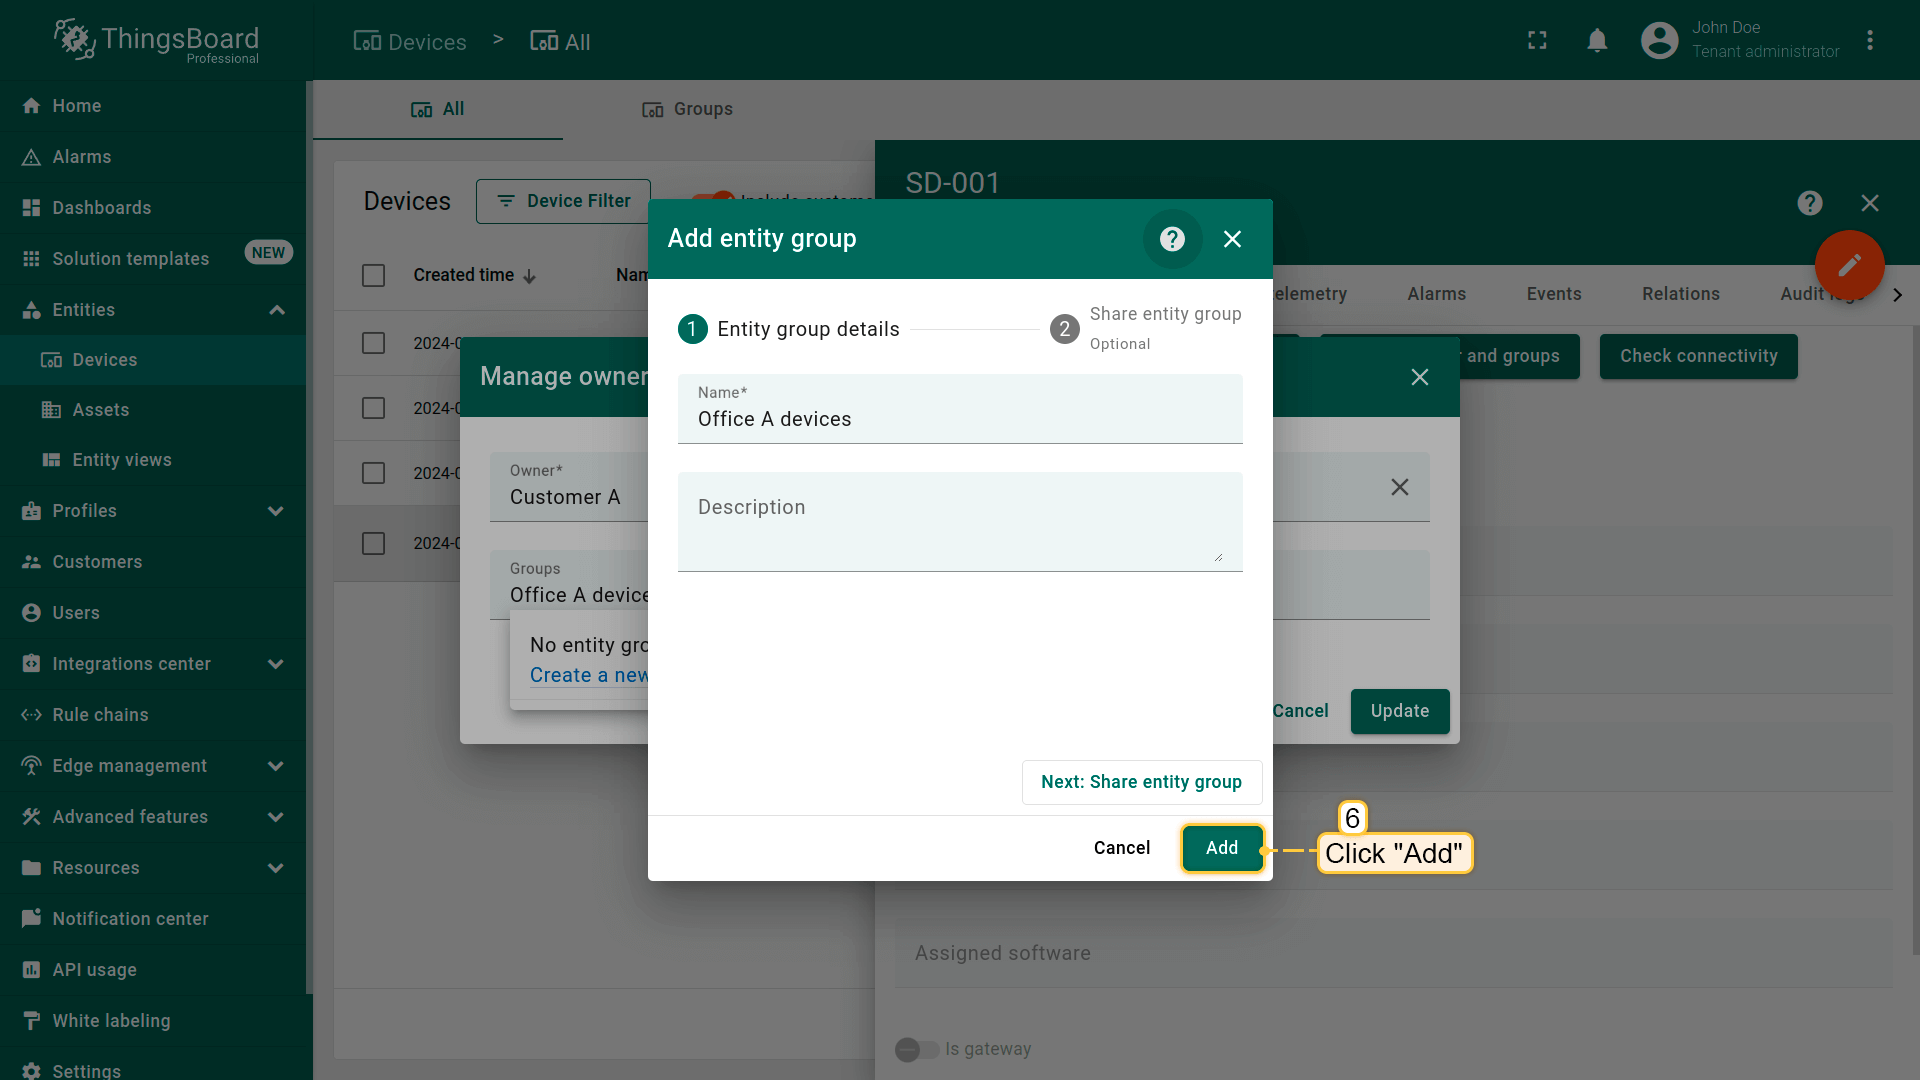
Task: Click the notifications bell icon
Action: [x=1597, y=41]
